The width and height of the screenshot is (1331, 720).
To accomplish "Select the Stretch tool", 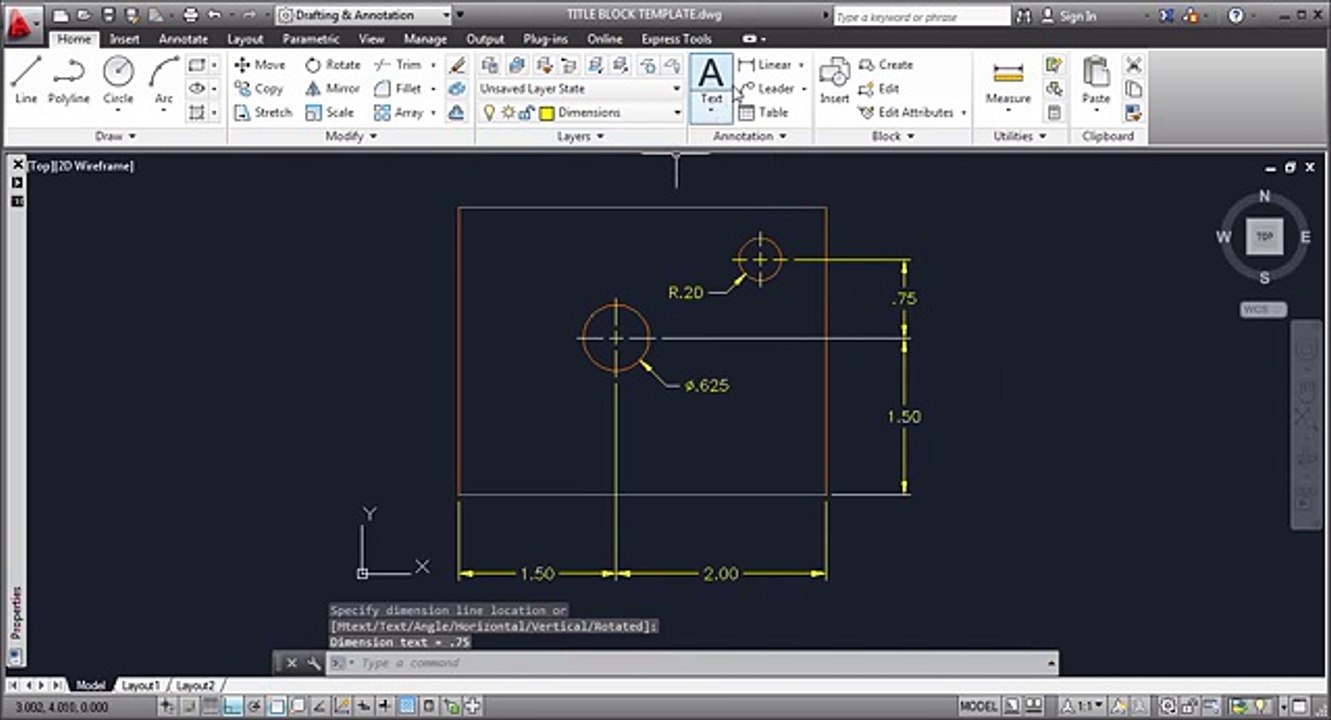I will pos(263,112).
